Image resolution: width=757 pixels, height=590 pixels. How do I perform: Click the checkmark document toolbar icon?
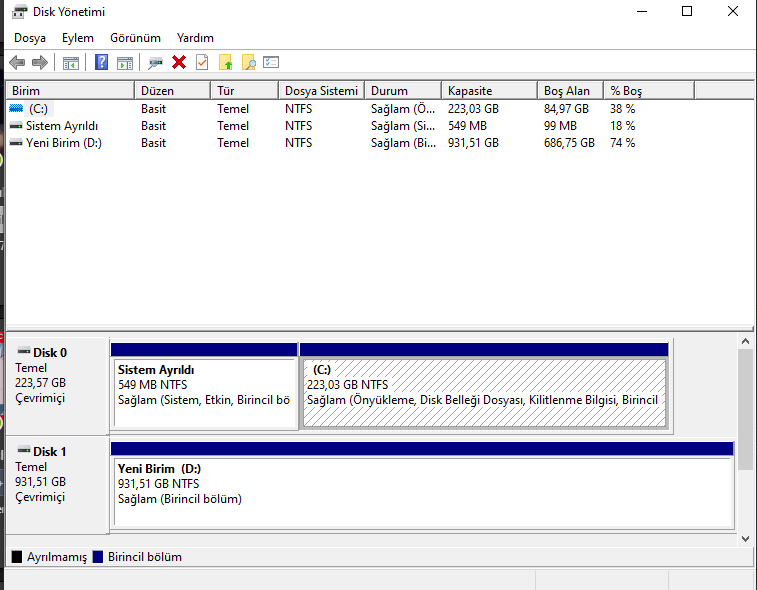coord(202,62)
